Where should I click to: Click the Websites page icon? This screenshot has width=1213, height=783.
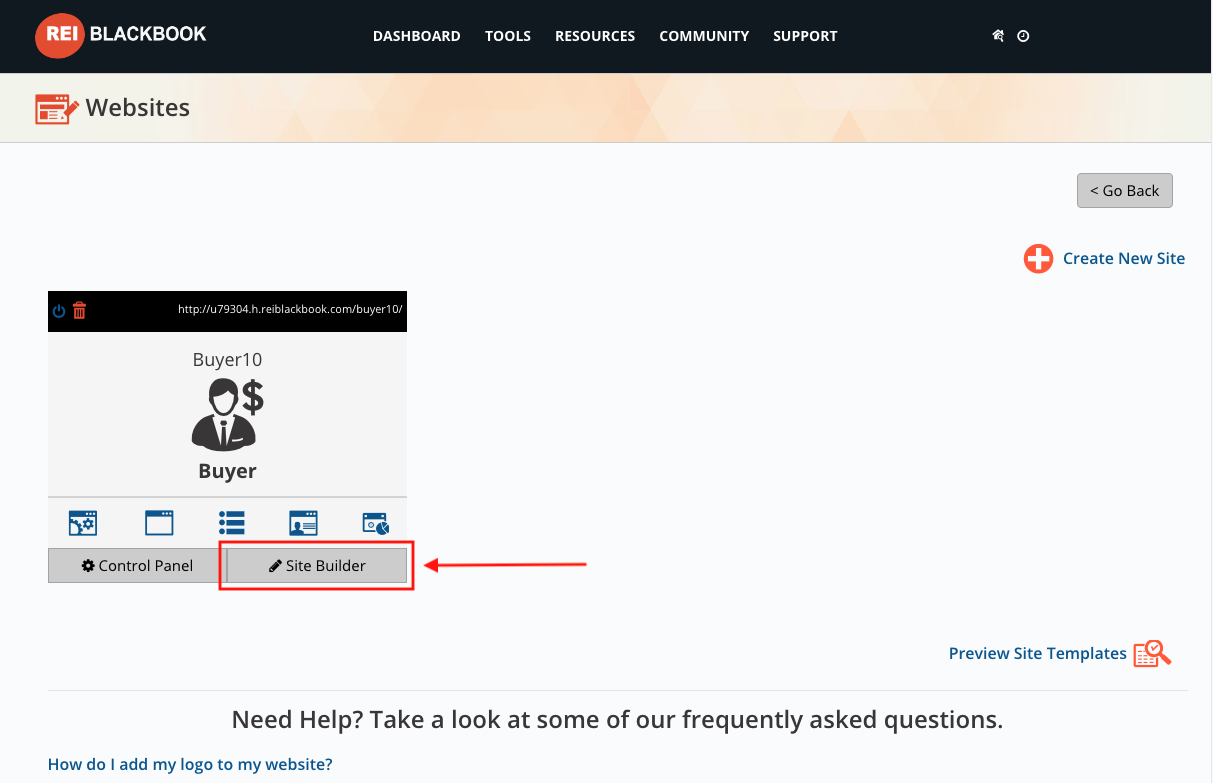click(57, 108)
